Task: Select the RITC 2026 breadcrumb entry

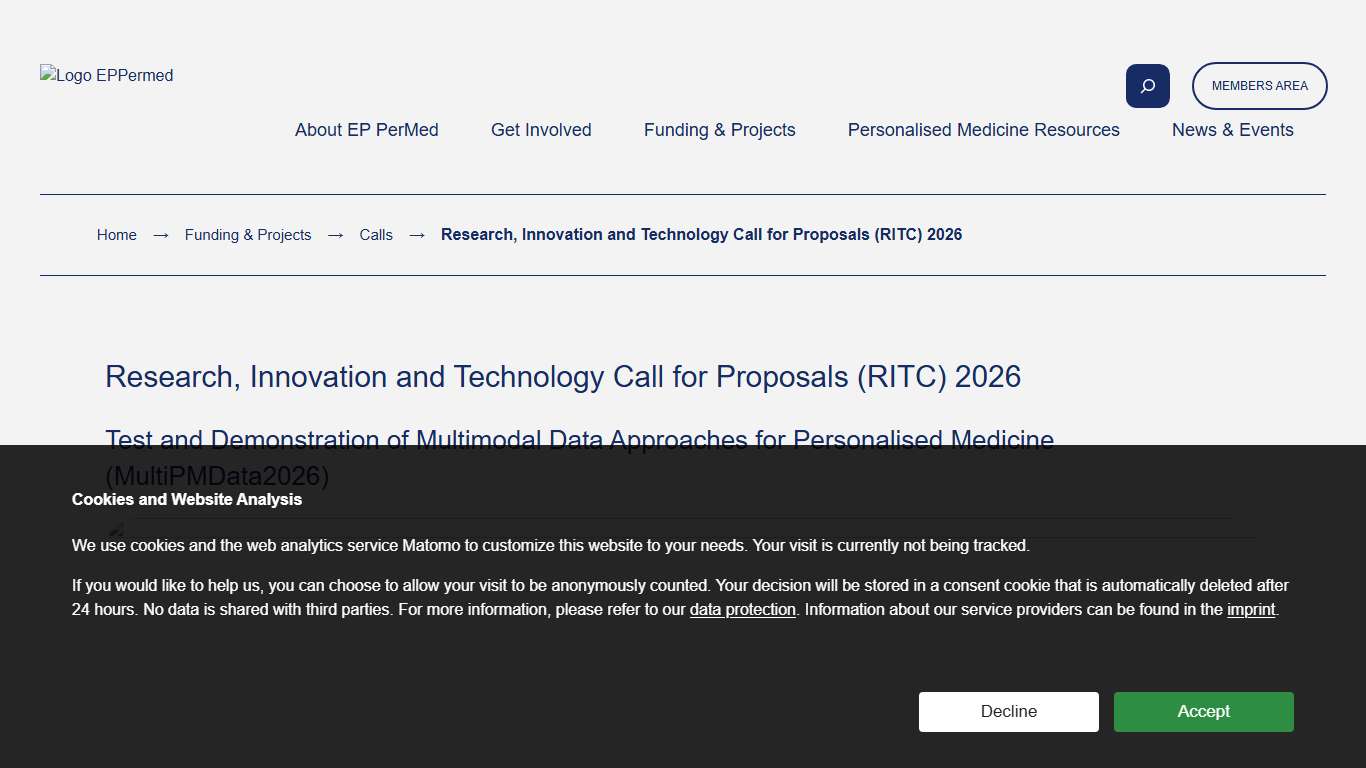Action: [x=701, y=234]
